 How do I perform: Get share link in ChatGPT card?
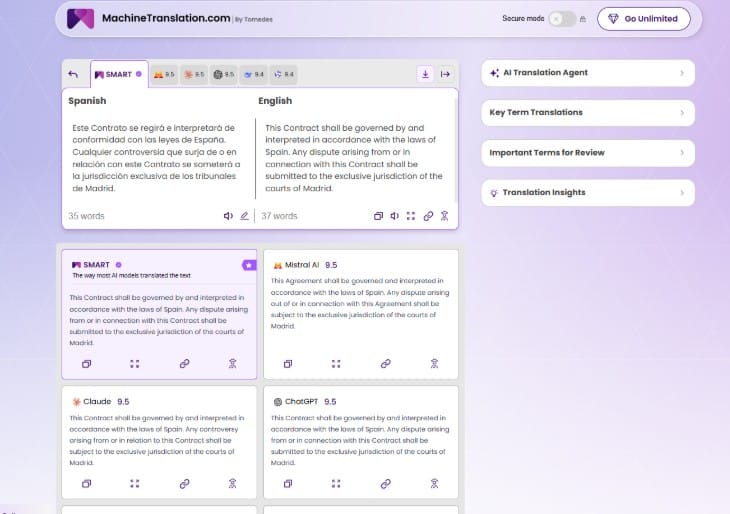(385, 484)
